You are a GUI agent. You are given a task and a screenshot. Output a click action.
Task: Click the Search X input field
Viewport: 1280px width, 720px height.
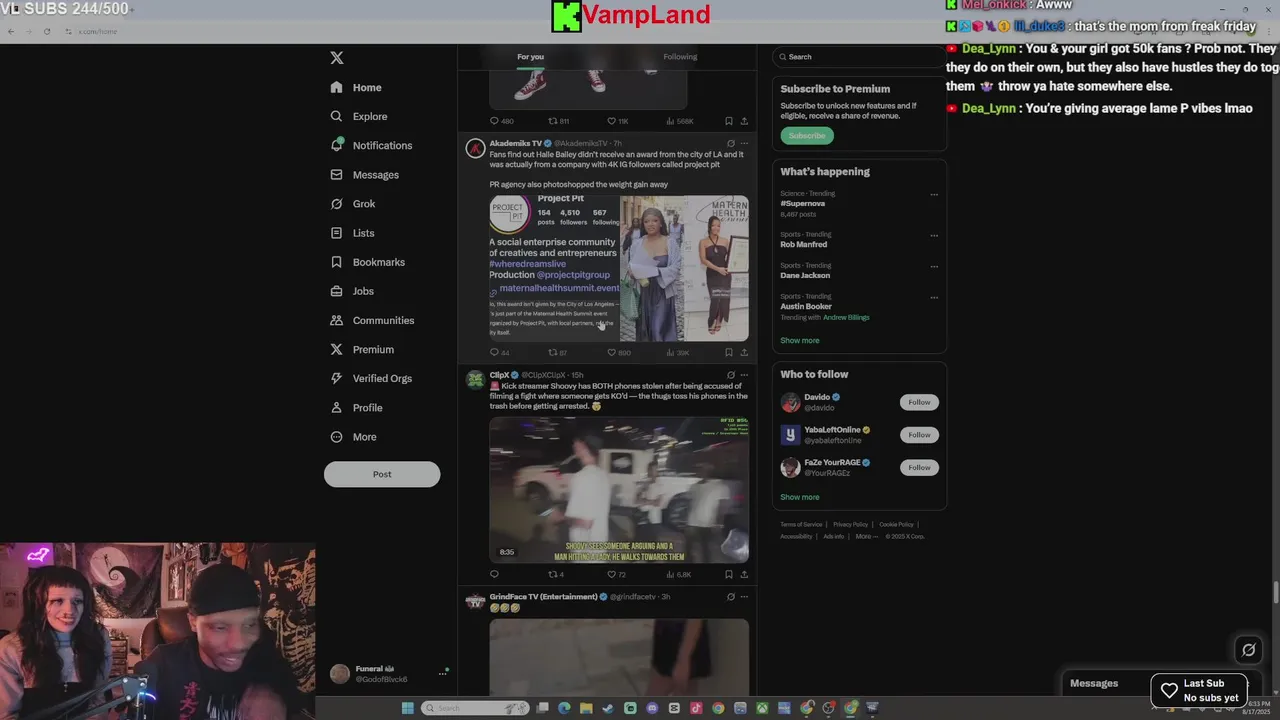click(860, 57)
